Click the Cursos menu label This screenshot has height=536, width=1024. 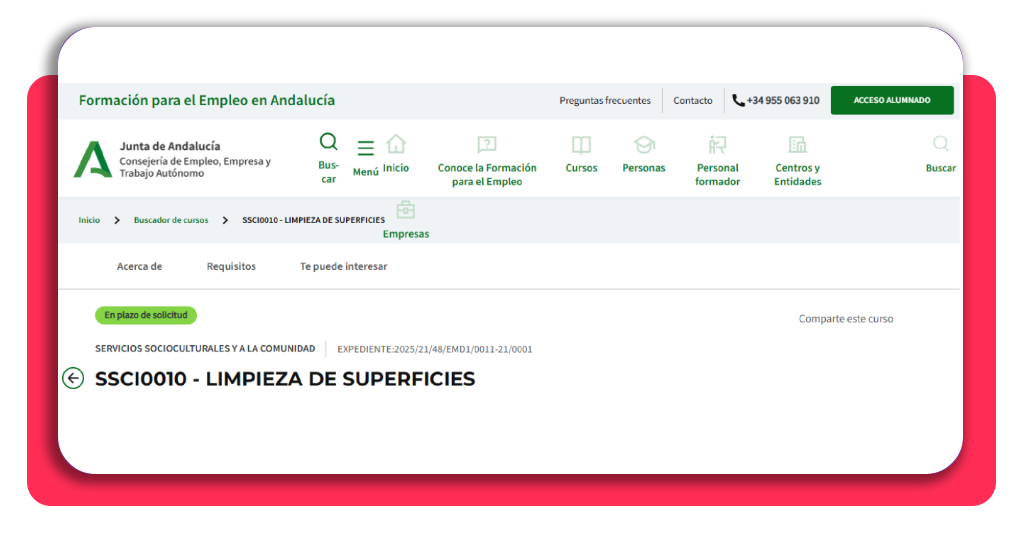[x=581, y=168]
